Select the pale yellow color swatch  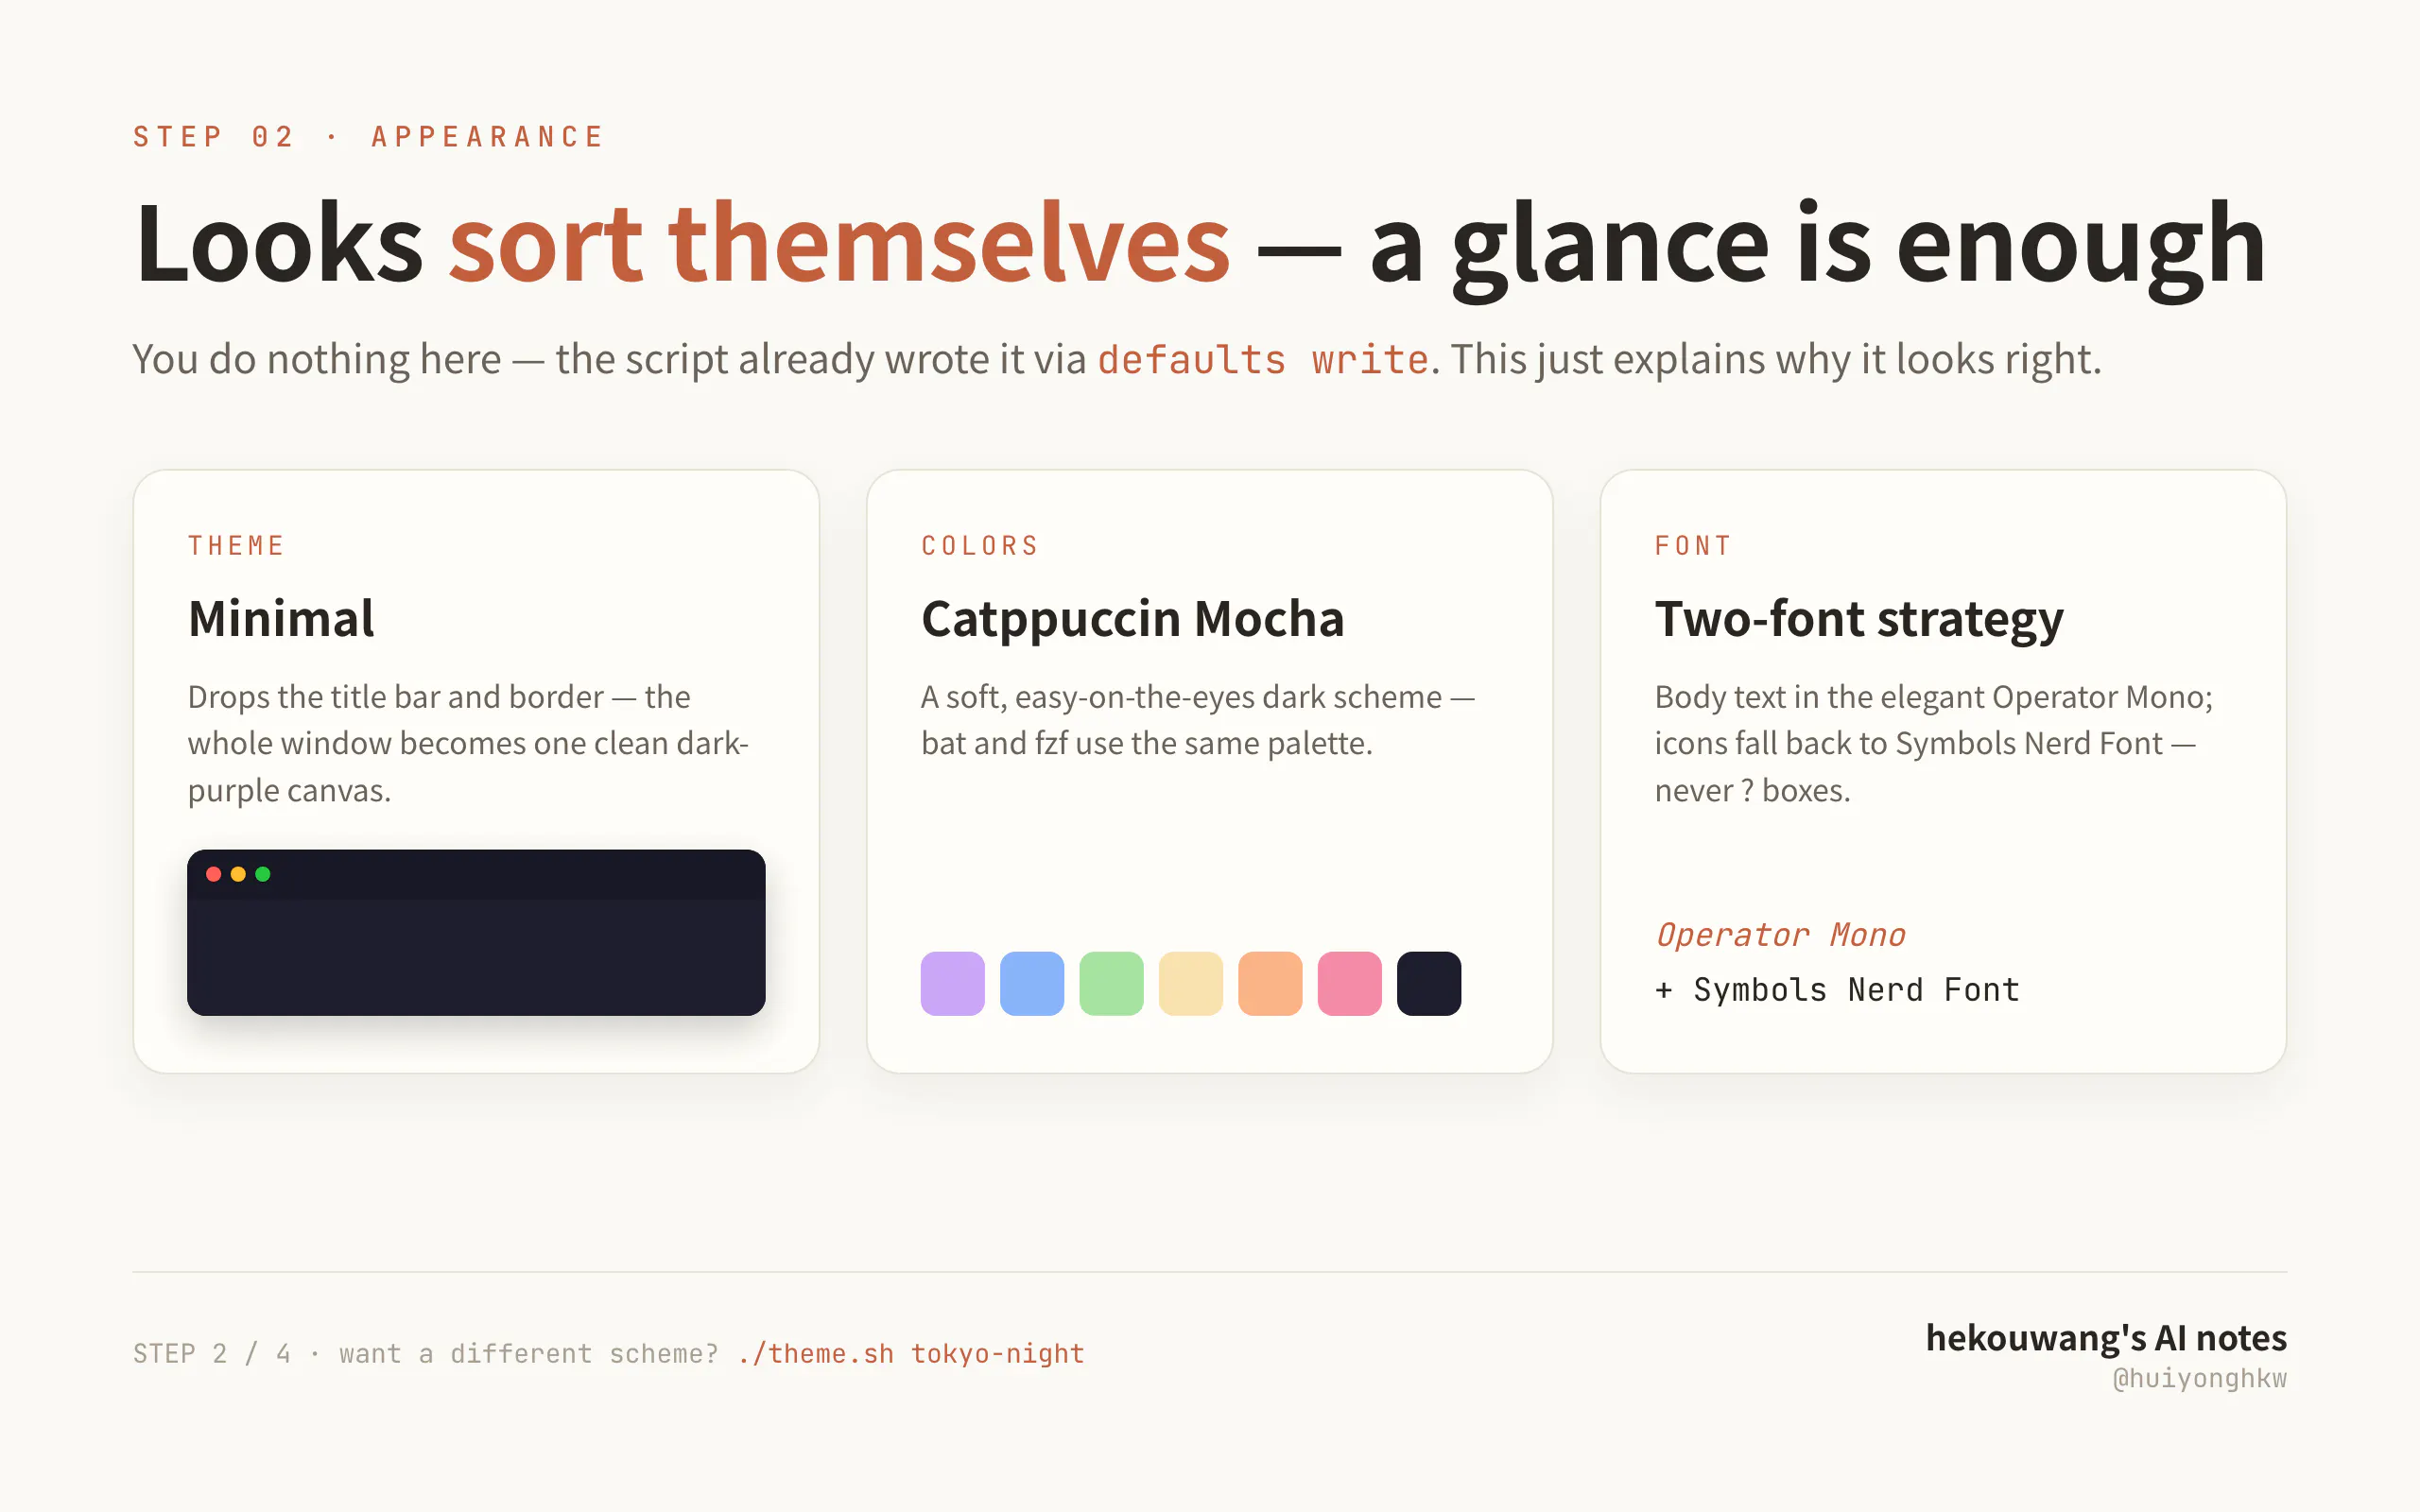click(1191, 983)
